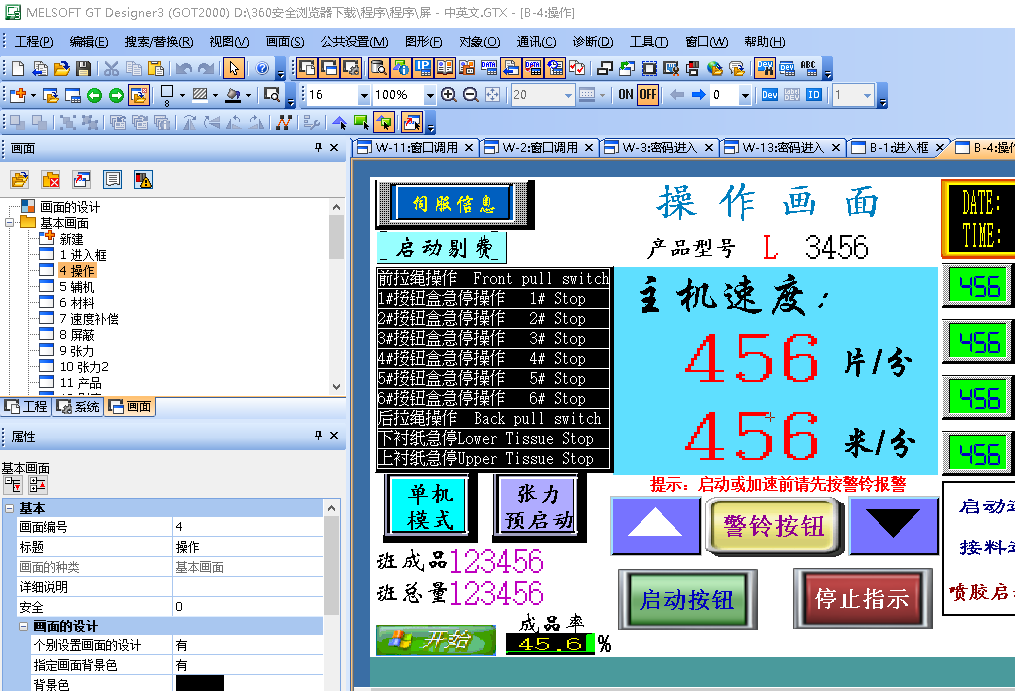Collapse the 基本画面 tree folder
This screenshot has width=1015, height=691.
pyautogui.click(x=10, y=223)
